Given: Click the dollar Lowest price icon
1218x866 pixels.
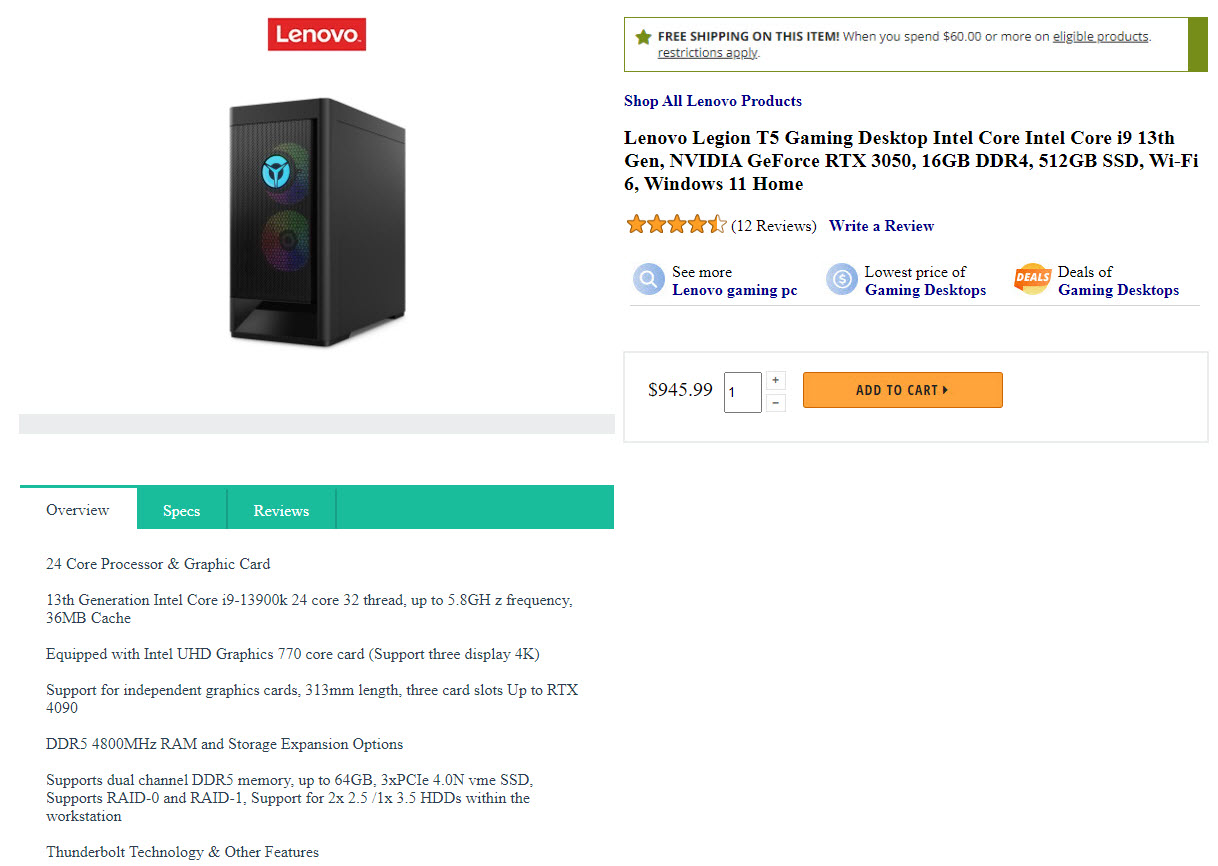Looking at the screenshot, I should [842, 279].
